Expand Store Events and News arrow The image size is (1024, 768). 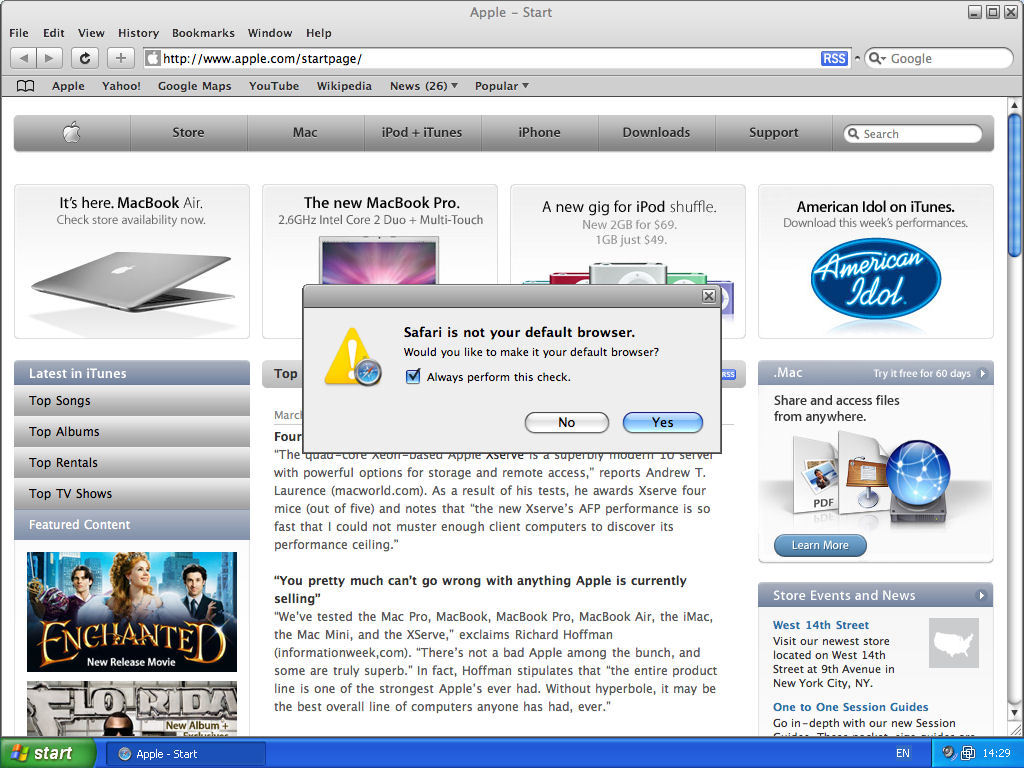tap(982, 596)
